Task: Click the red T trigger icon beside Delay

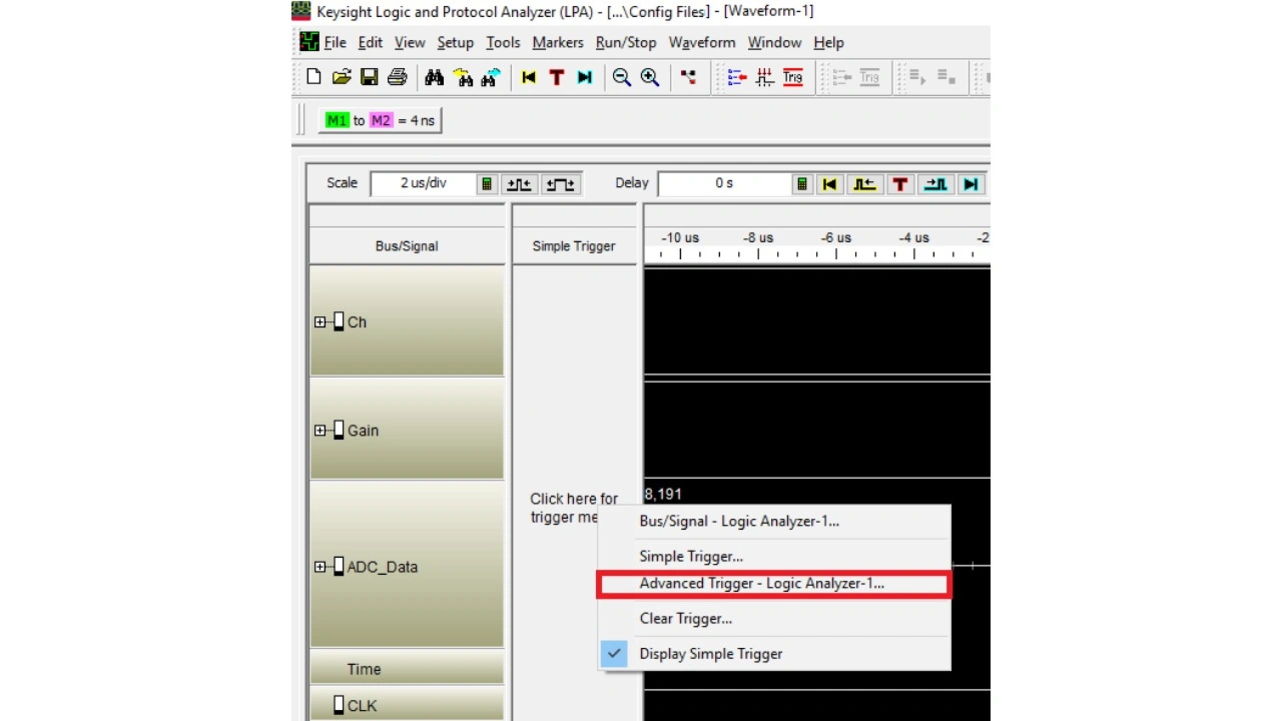Action: pyautogui.click(x=899, y=184)
